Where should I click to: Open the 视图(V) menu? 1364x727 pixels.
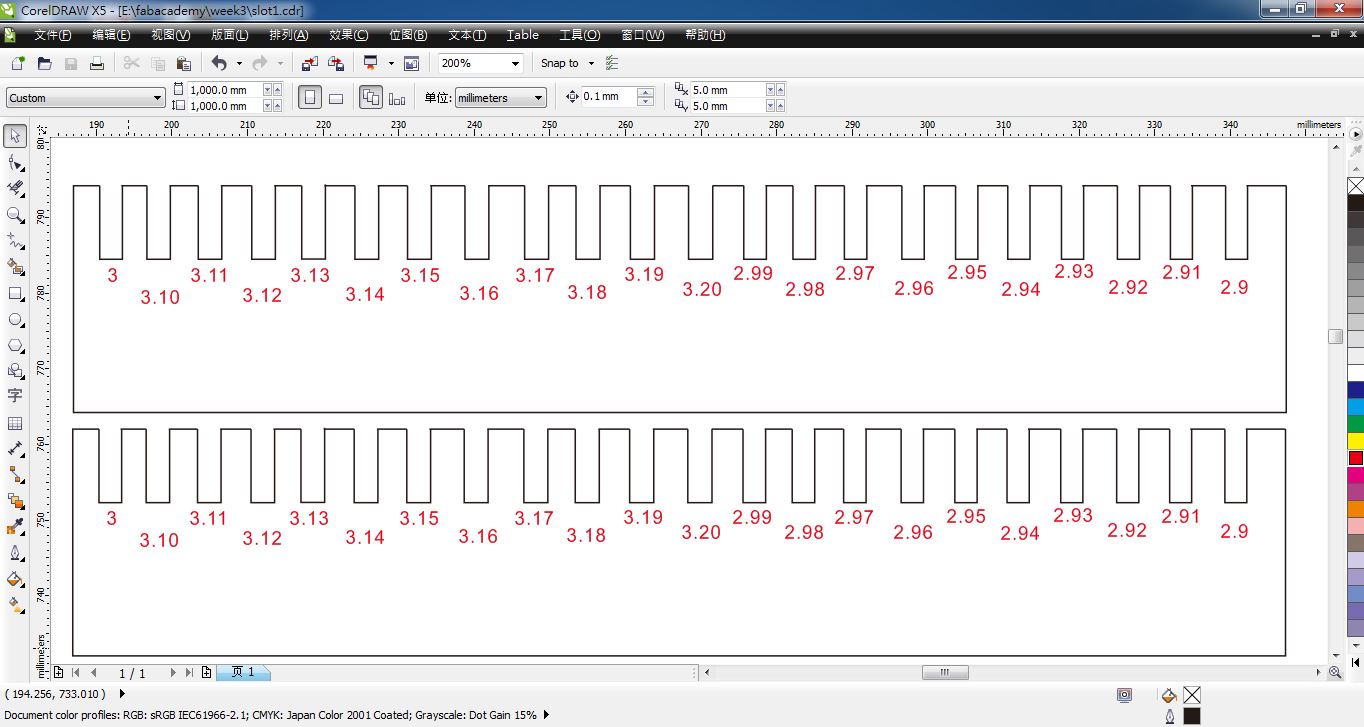[170, 35]
